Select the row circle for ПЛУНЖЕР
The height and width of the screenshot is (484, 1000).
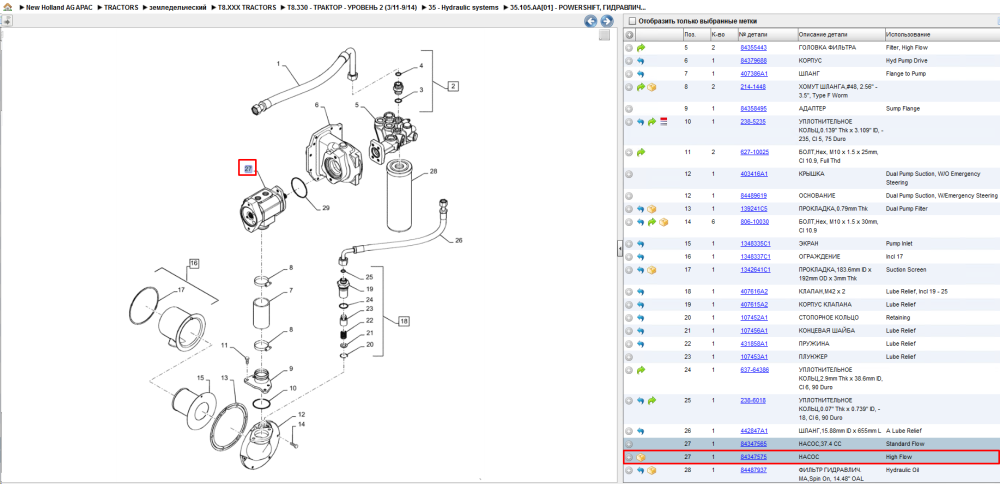(629, 356)
